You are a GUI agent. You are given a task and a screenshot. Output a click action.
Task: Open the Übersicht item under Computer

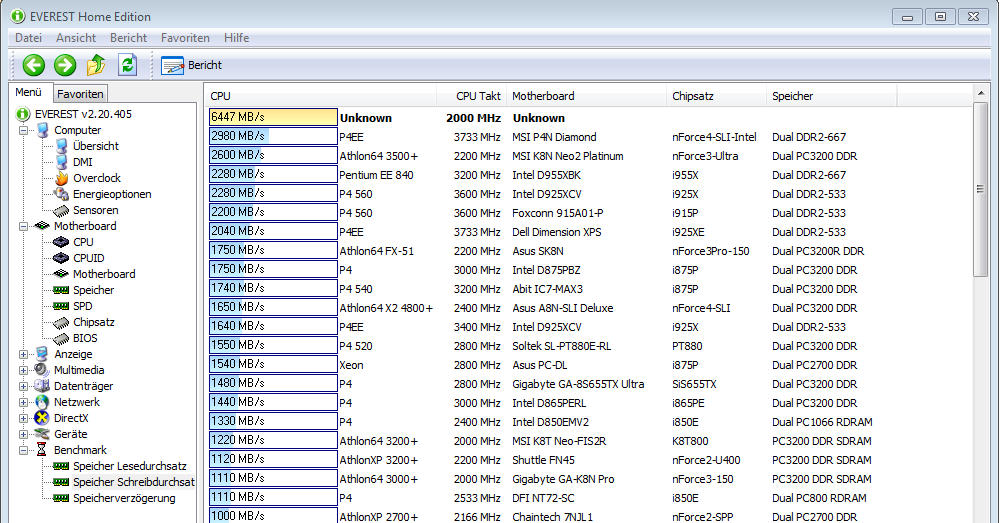[96, 146]
